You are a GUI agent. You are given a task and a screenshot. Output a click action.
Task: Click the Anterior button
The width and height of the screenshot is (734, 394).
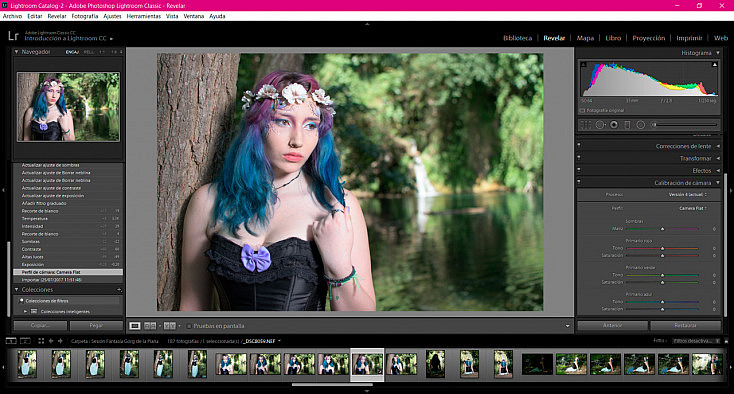pyautogui.click(x=612, y=325)
